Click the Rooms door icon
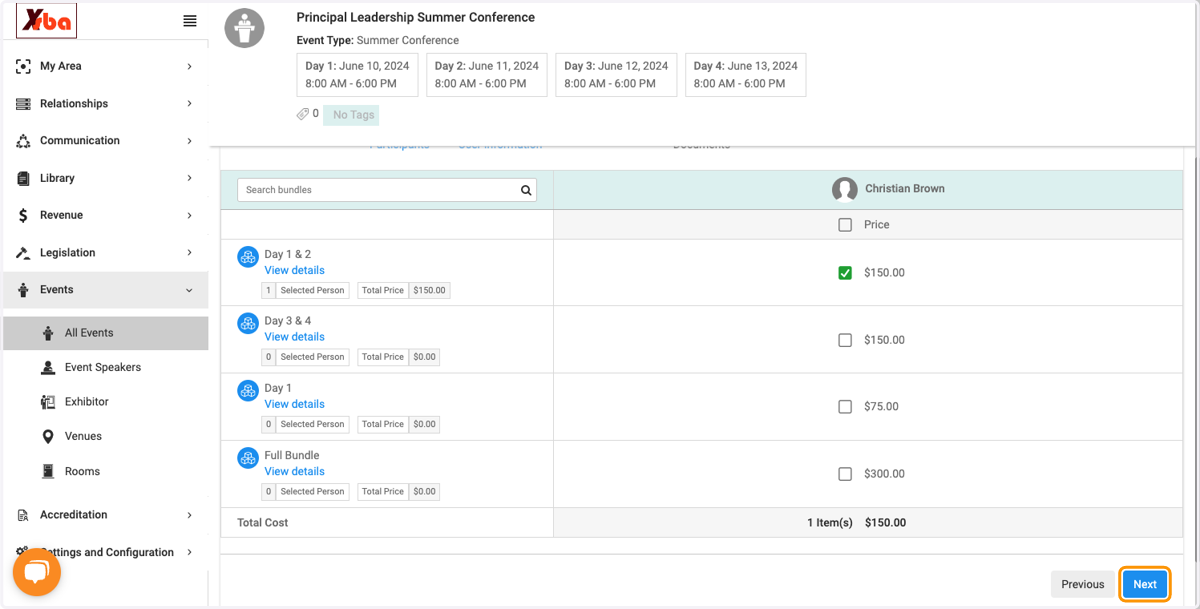The height and width of the screenshot is (609, 1200). click(x=48, y=471)
